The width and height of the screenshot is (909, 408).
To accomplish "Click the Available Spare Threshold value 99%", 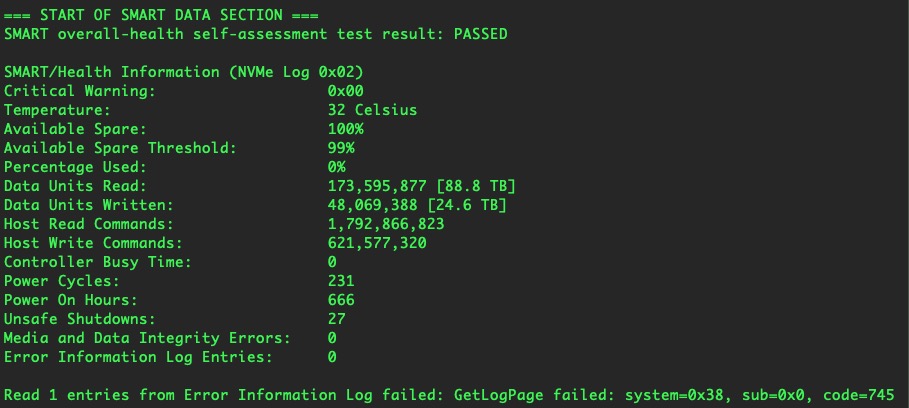I will click(341, 148).
